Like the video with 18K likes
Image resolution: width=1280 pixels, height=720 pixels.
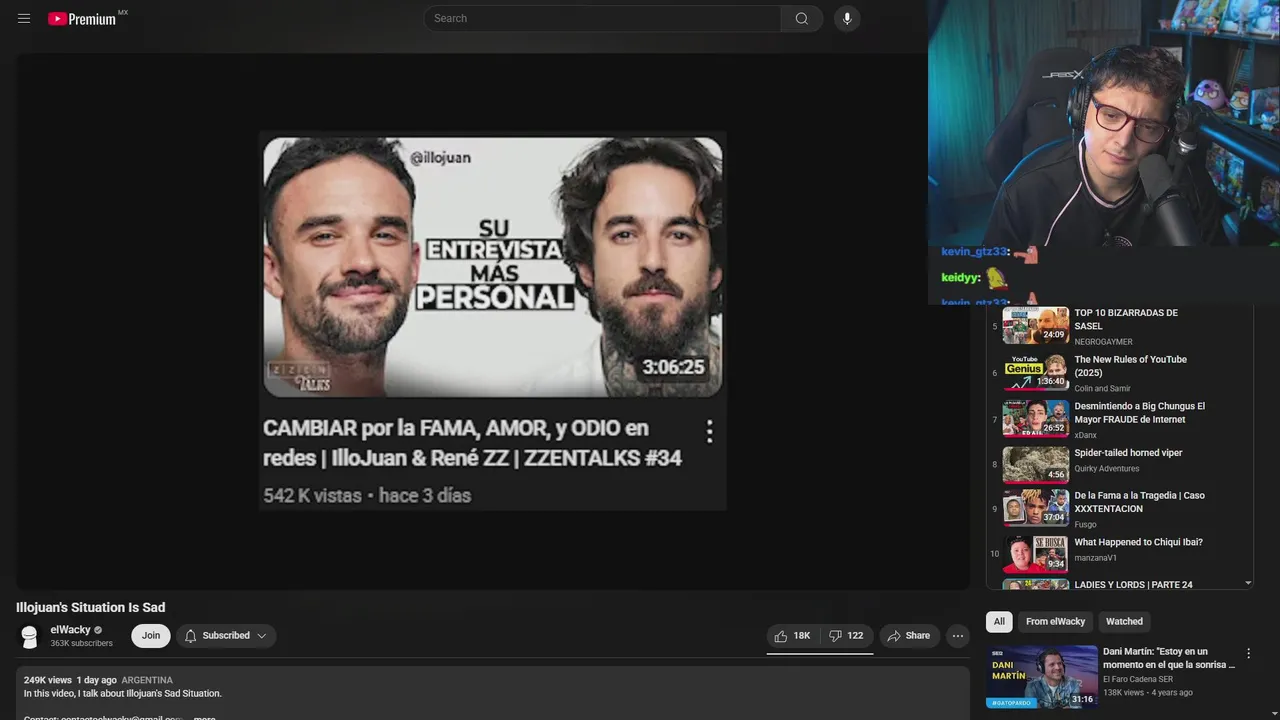pyautogui.click(x=792, y=636)
